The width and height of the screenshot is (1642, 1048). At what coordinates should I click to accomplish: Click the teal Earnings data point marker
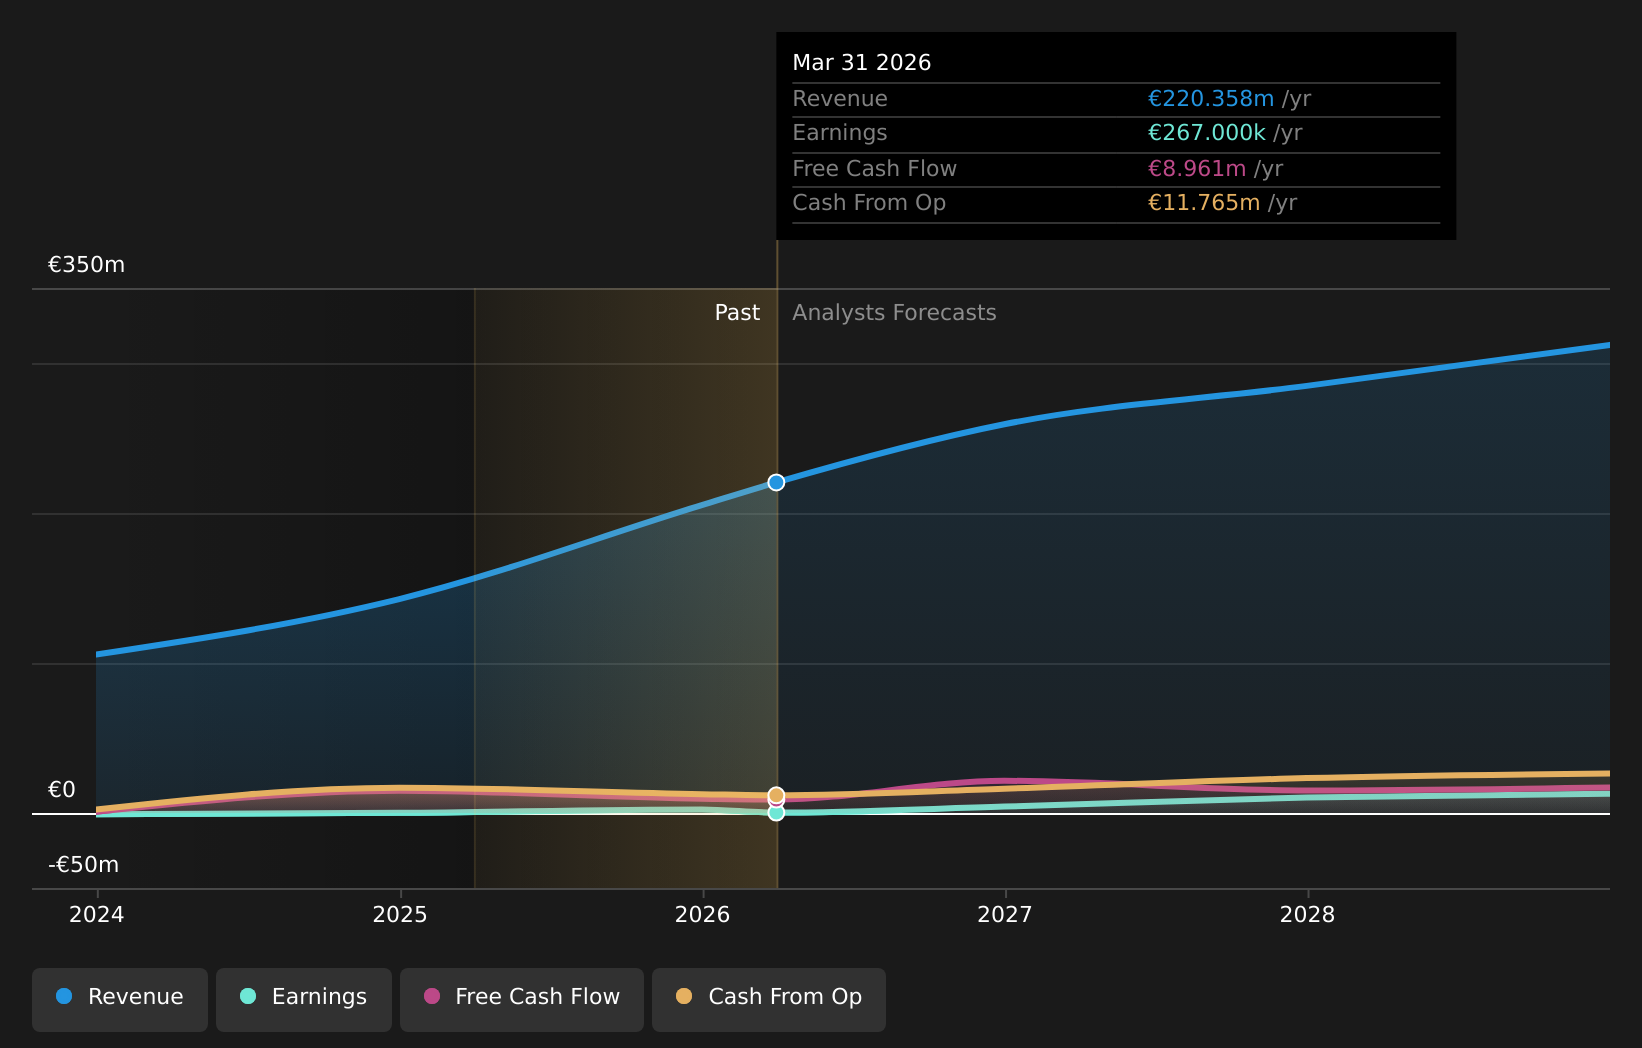point(776,813)
